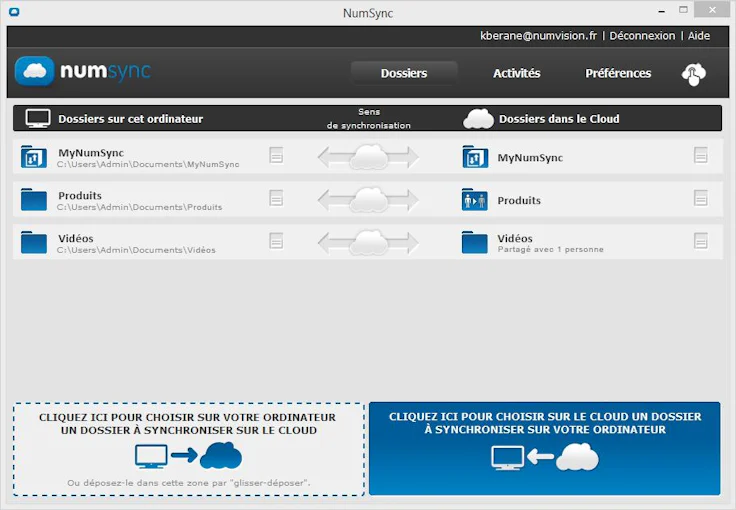
Task: Choose a cloud folder to sync to computer
Action: tap(544, 449)
